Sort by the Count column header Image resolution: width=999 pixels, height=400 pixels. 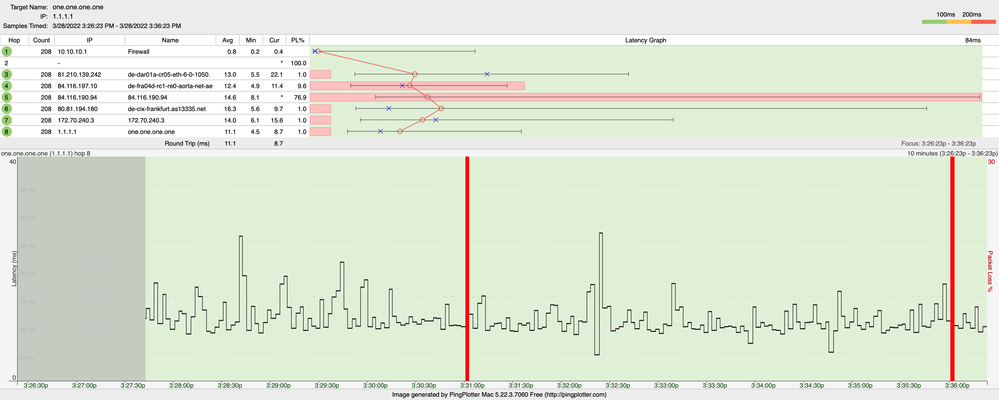41,40
